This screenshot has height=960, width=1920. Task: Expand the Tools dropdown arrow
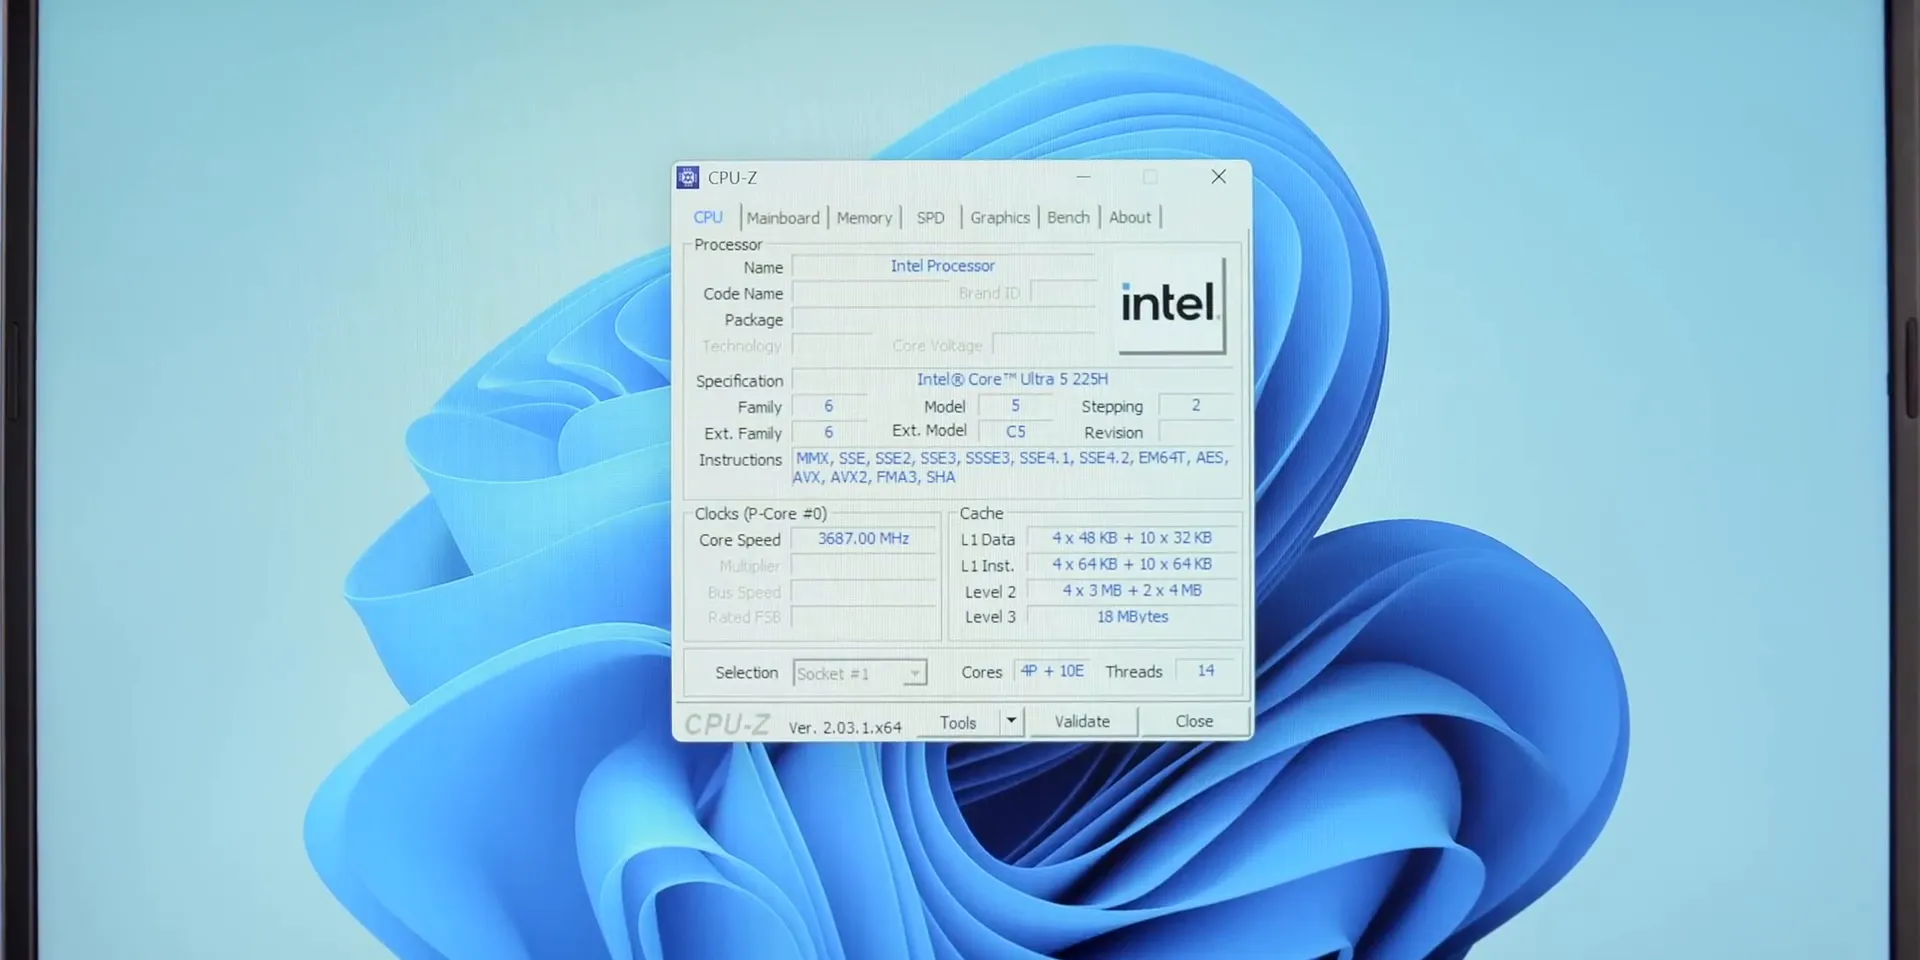(x=1011, y=721)
